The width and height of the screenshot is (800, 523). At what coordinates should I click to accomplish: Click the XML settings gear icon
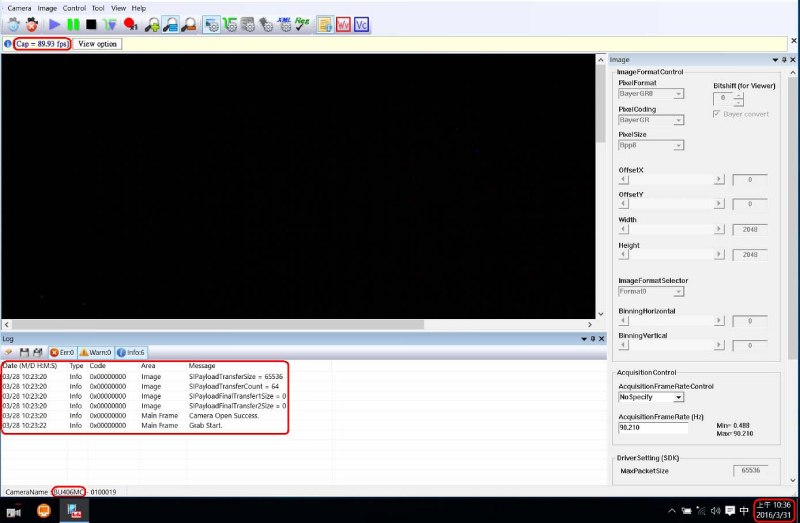[285, 24]
